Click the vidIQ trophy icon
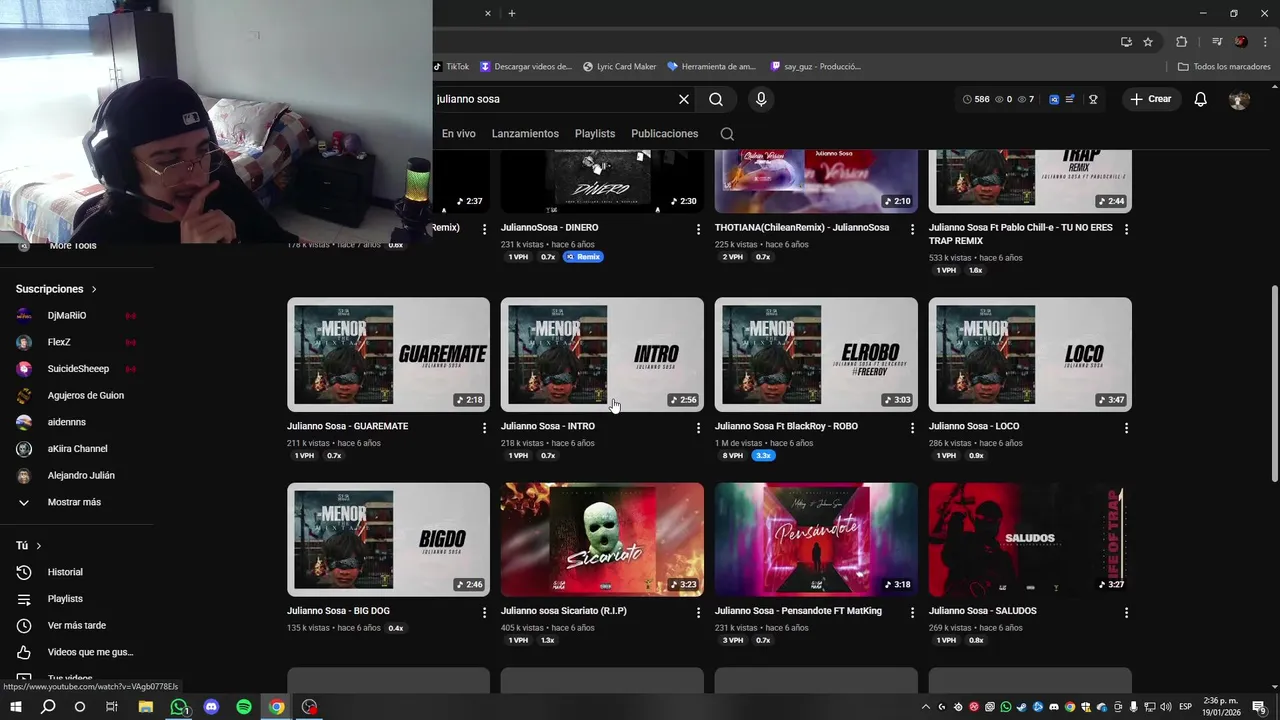This screenshot has width=1280, height=720. [1093, 99]
